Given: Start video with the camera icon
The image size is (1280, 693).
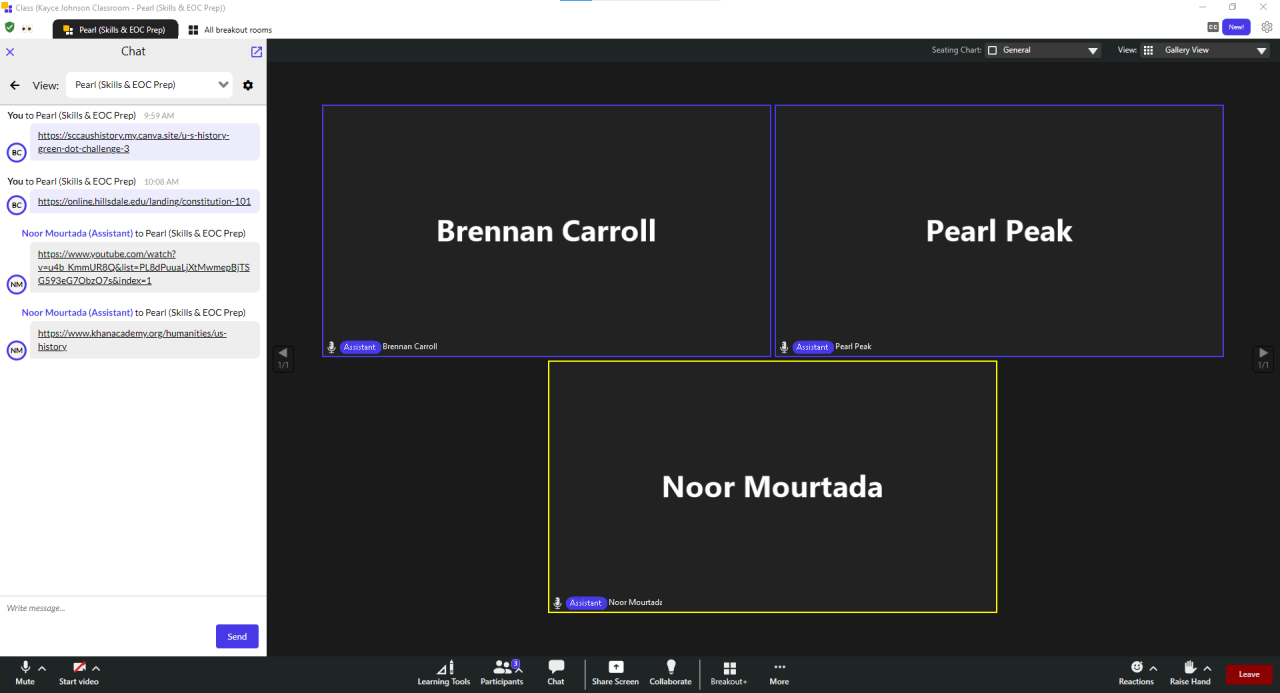Looking at the screenshot, I should point(79,672).
